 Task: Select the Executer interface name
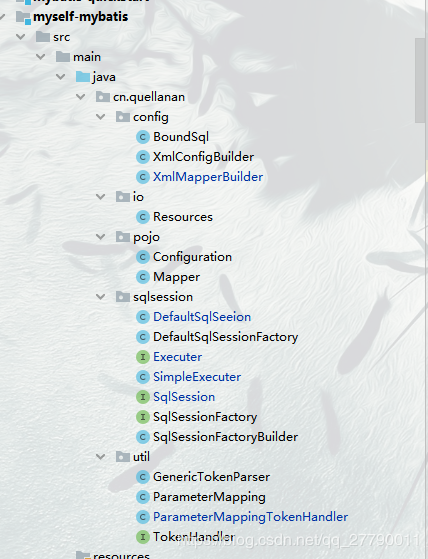click(177, 357)
